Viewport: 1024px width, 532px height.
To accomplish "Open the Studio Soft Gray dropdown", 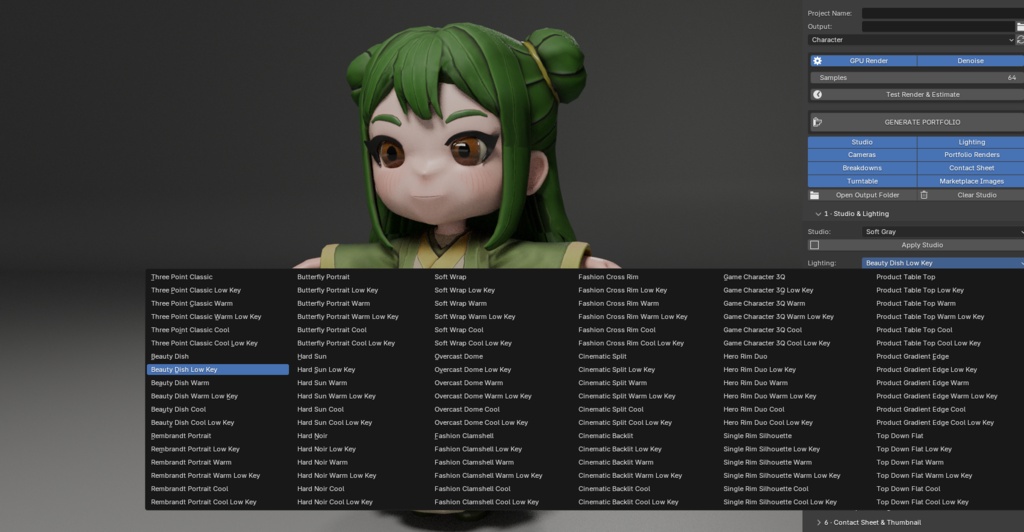I will pyautogui.click(x=942, y=232).
